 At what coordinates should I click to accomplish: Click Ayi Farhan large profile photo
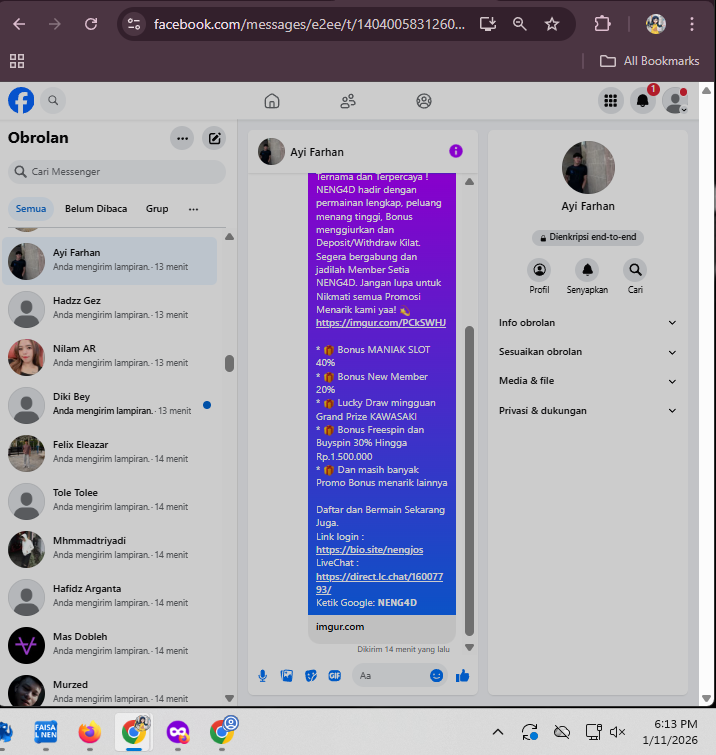588,167
